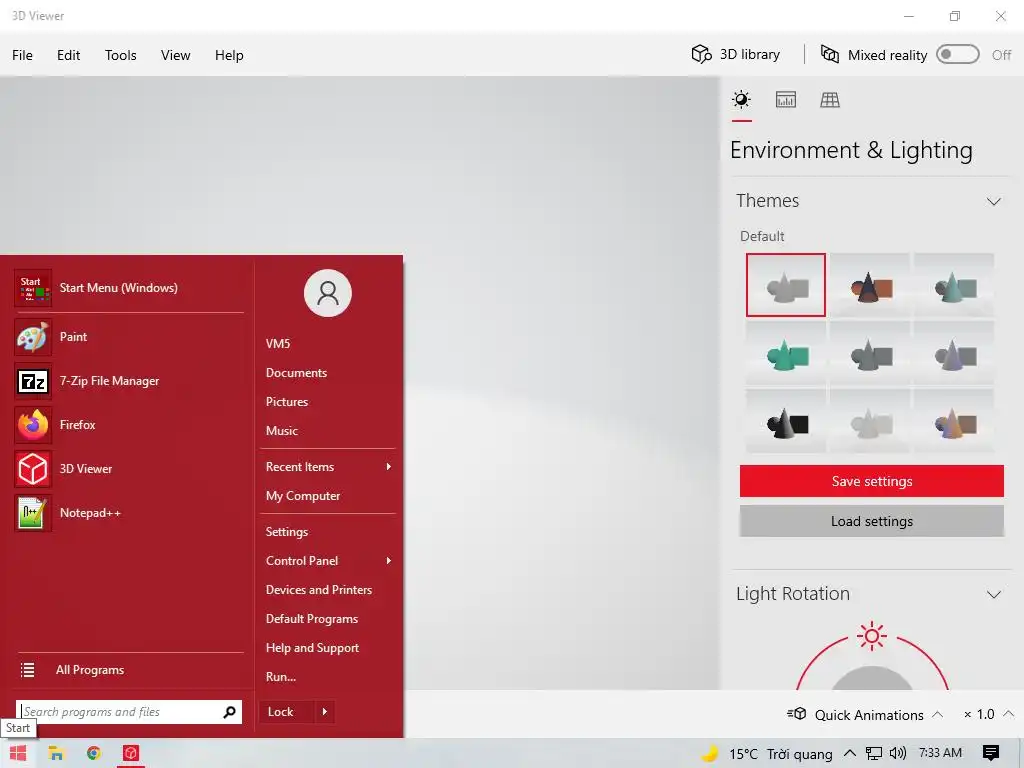
Task: Choose the teal cone theme in top row
Action: 954,285
